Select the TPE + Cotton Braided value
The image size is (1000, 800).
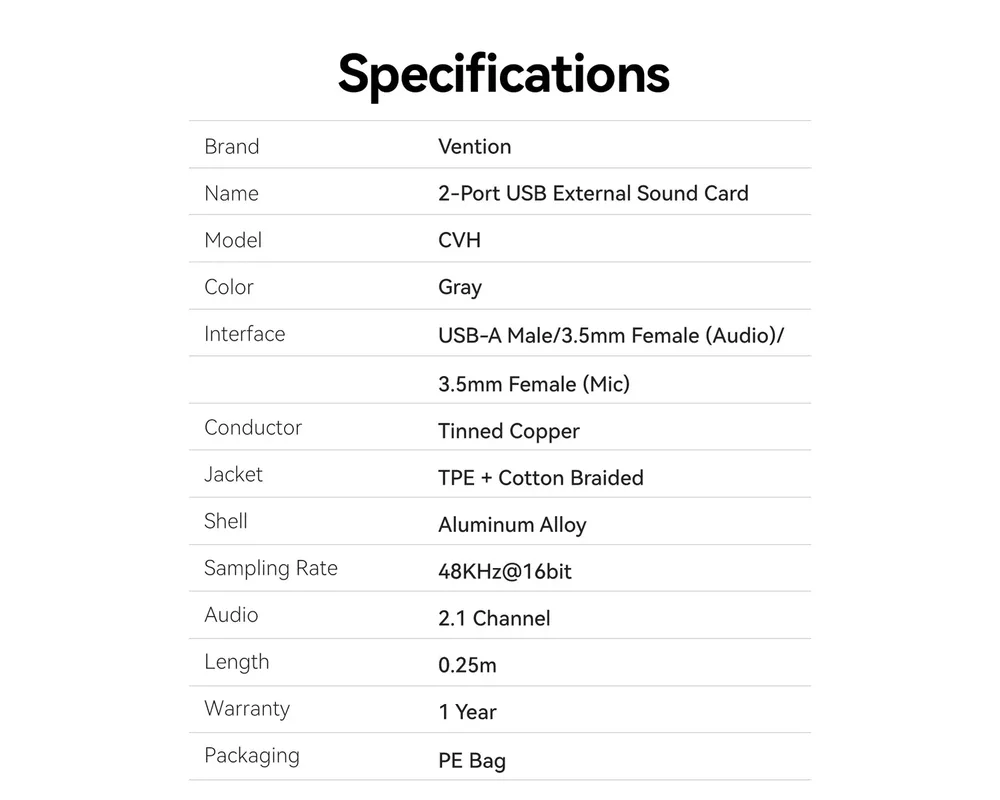click(x=541, y=478)
